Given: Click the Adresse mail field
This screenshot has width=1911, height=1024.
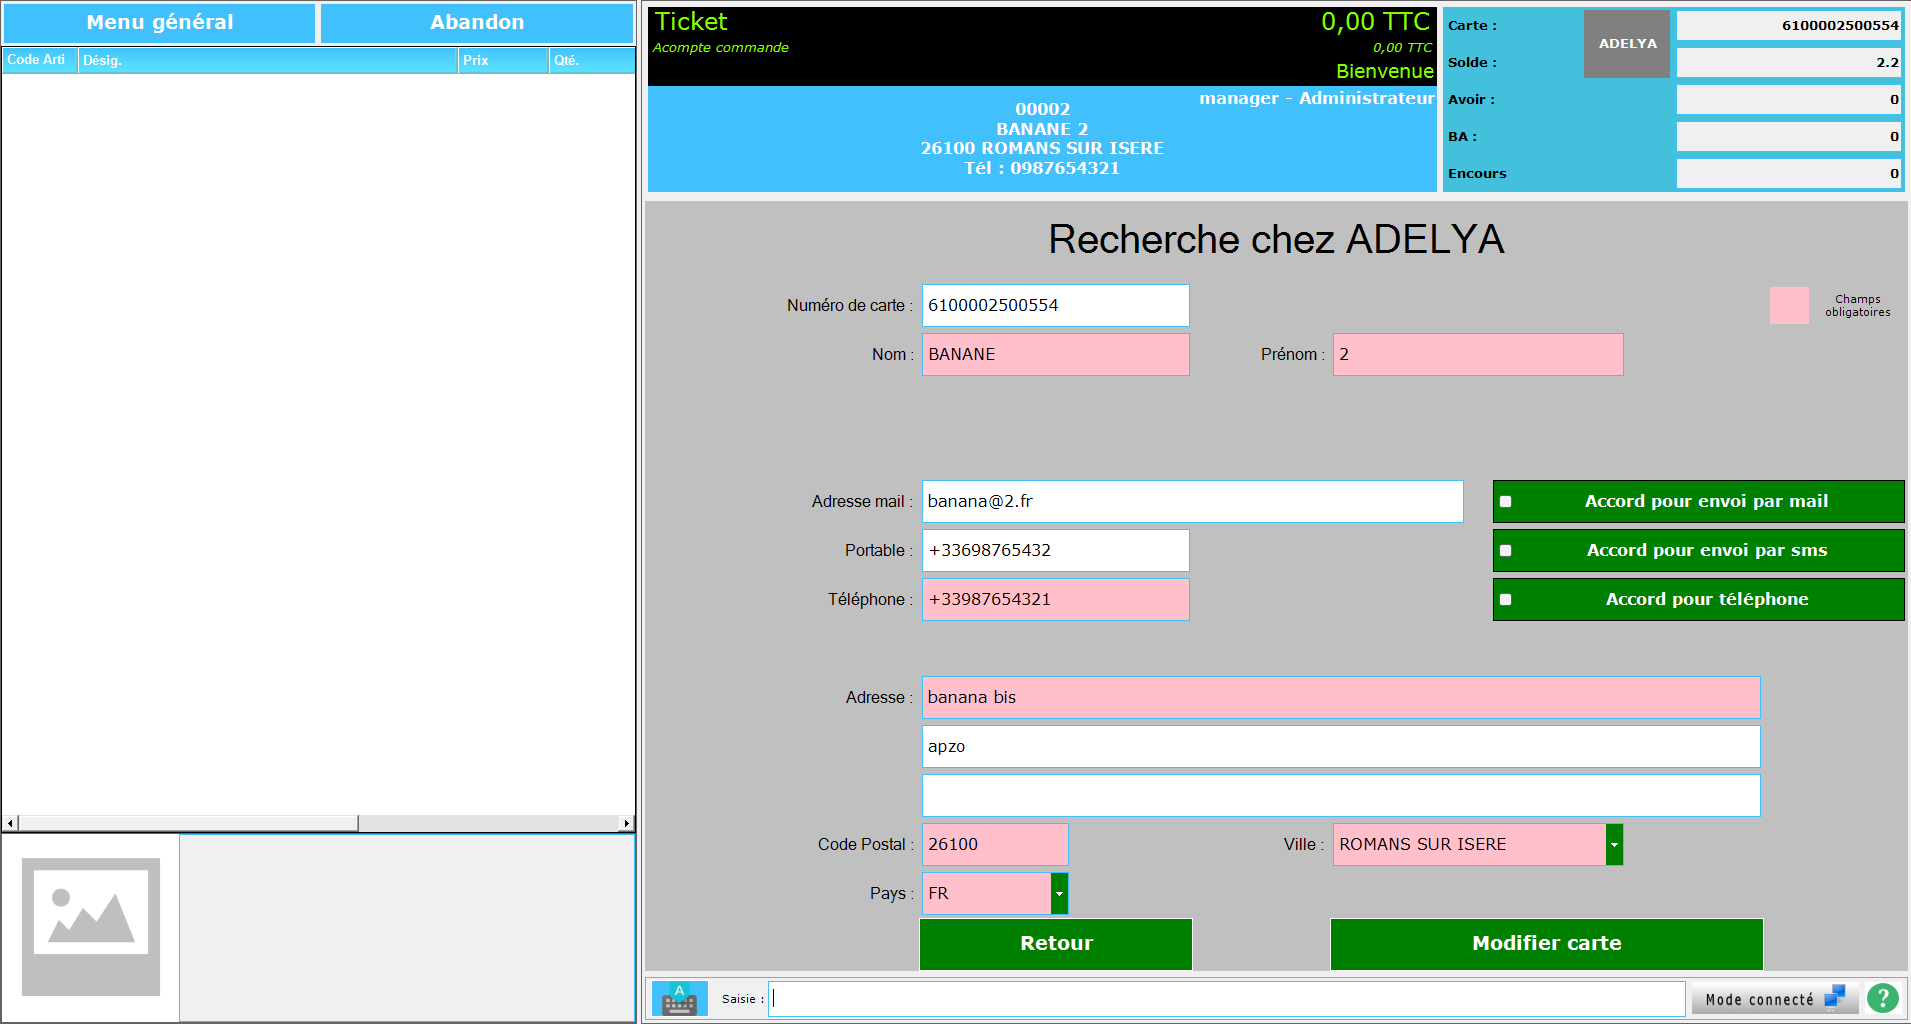Looking at the screenshot, I should coord(1192,501).
